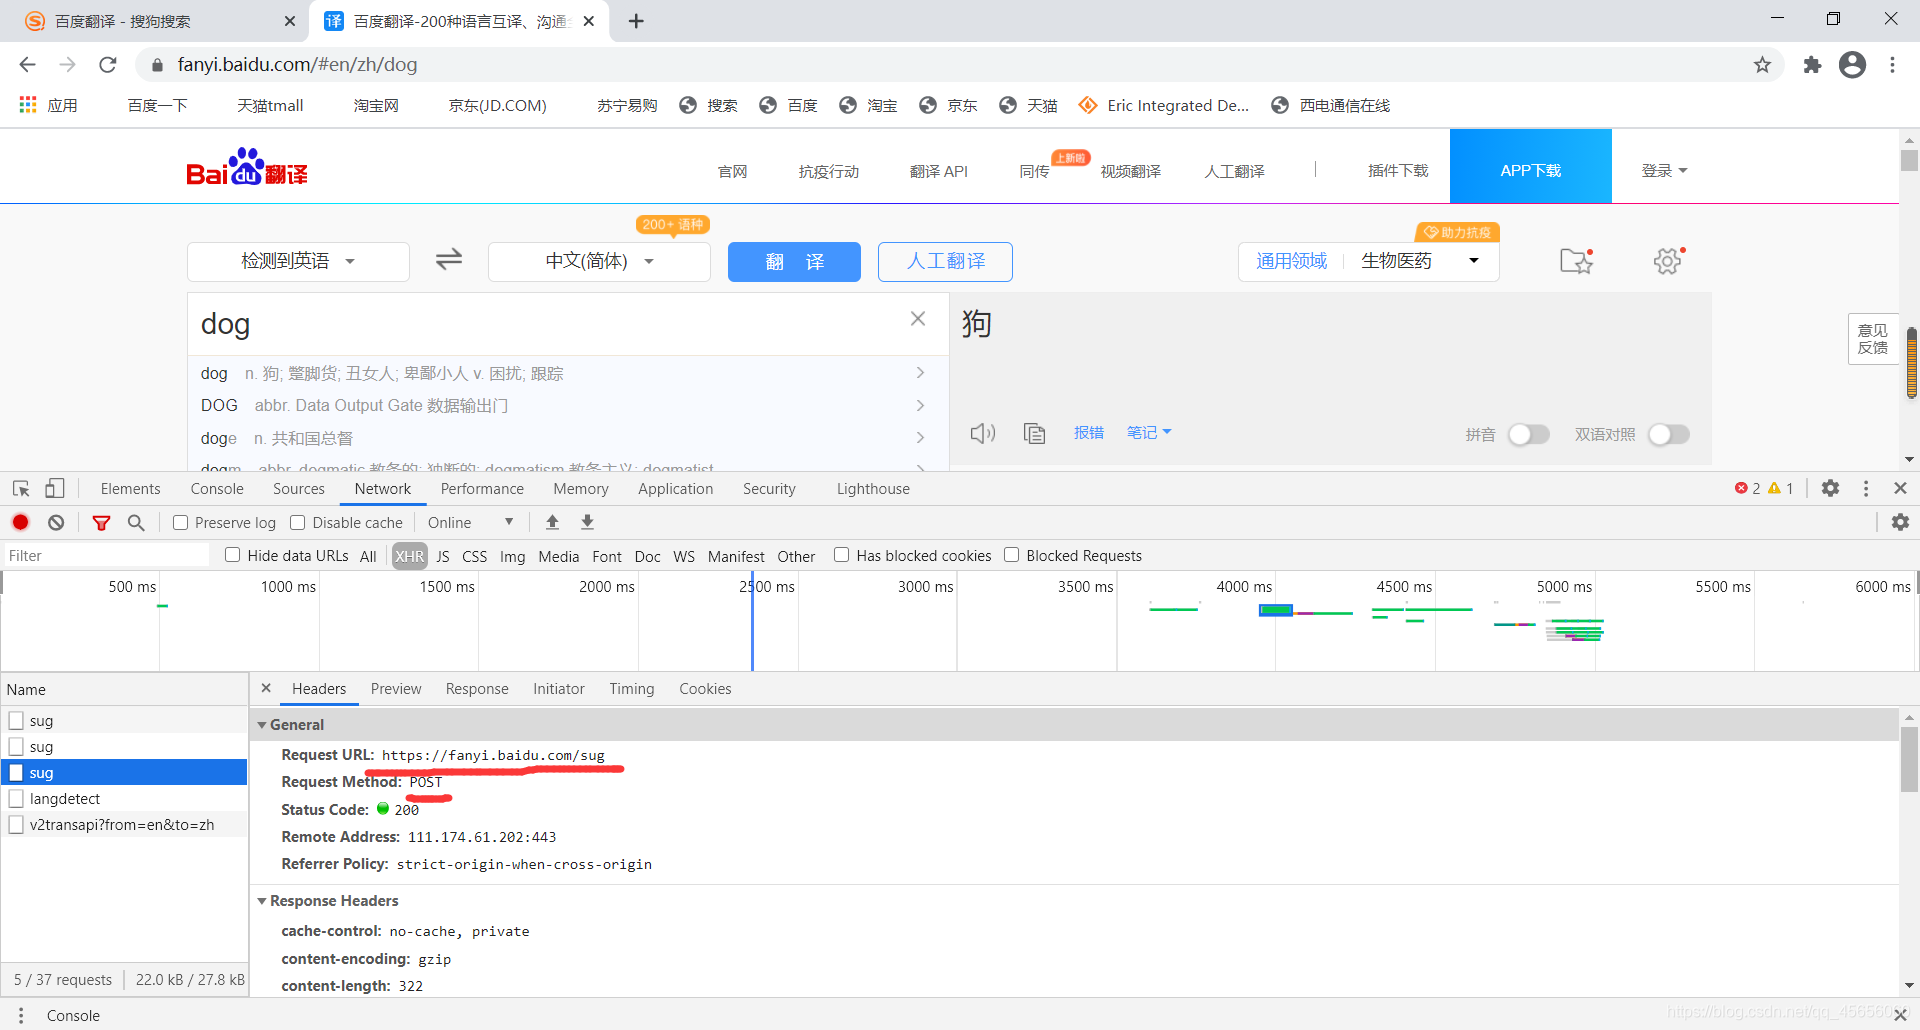Viewport: 1920px width, 1030px height.
Task: Select the v2transapi request row
Action: pos(124,824)
